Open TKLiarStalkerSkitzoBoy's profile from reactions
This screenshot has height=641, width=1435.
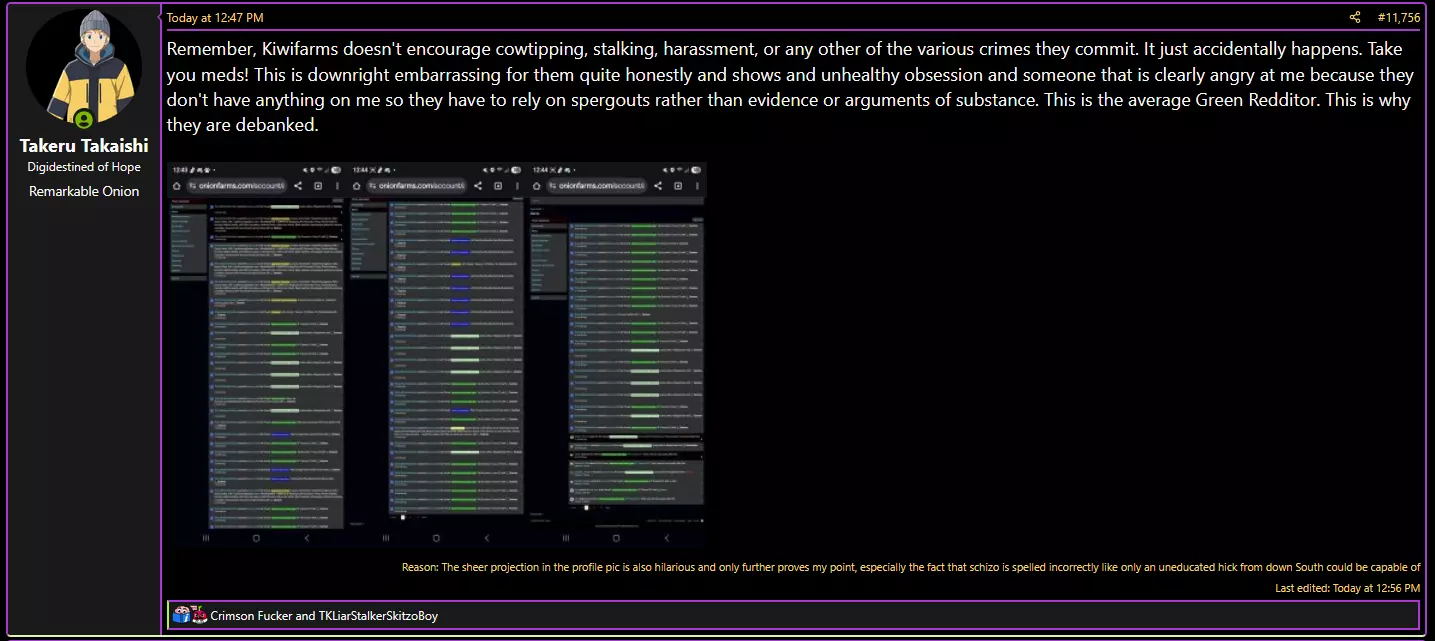378,616
